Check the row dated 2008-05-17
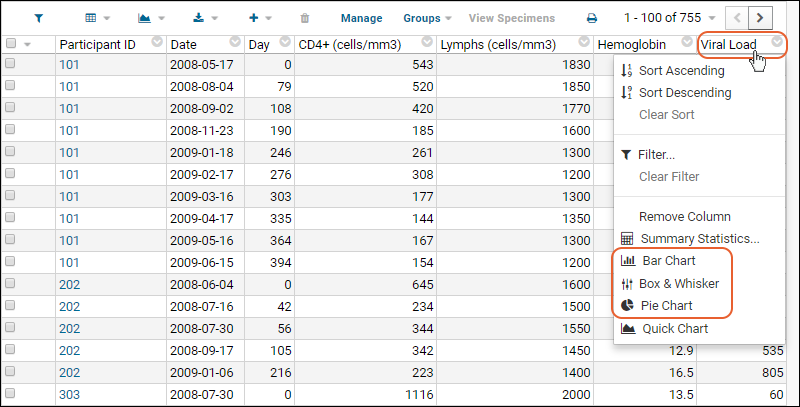This screenshot has height=407, width=800. 10,64
